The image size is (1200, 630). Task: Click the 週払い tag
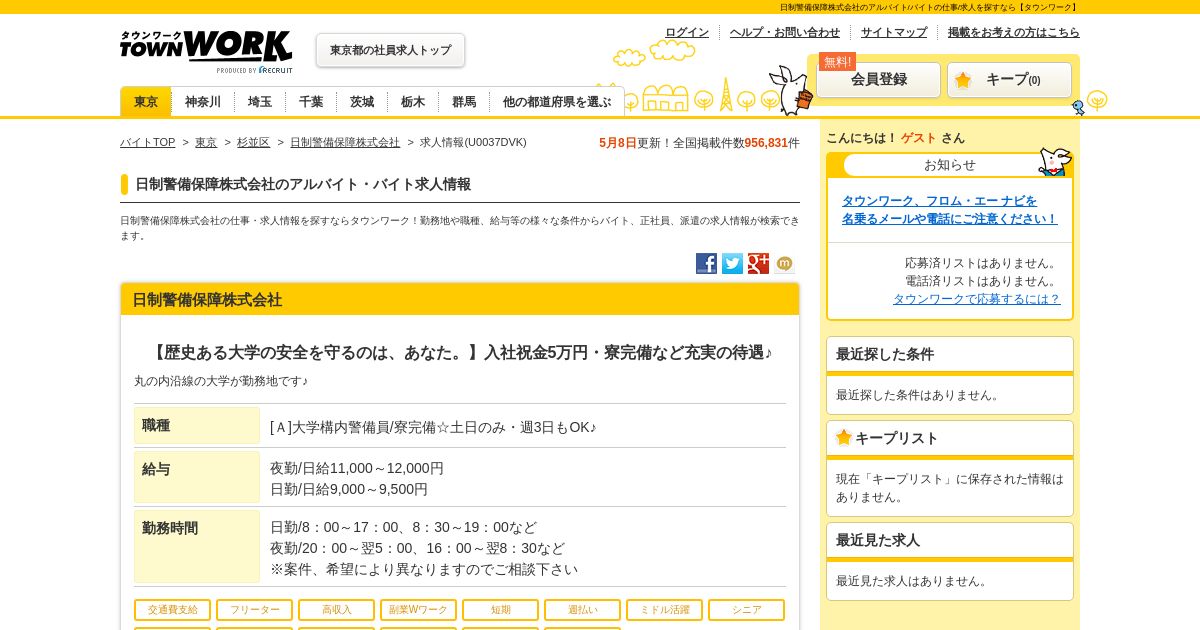click(582, 610)
